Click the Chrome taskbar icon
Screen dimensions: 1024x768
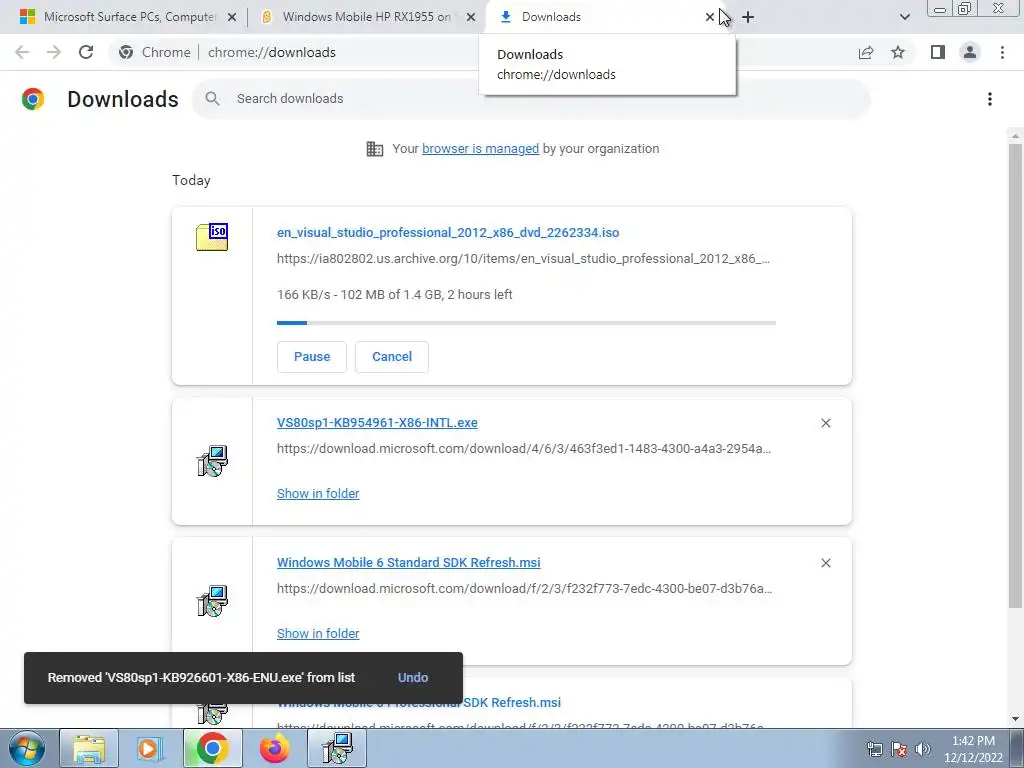point(212,748)
